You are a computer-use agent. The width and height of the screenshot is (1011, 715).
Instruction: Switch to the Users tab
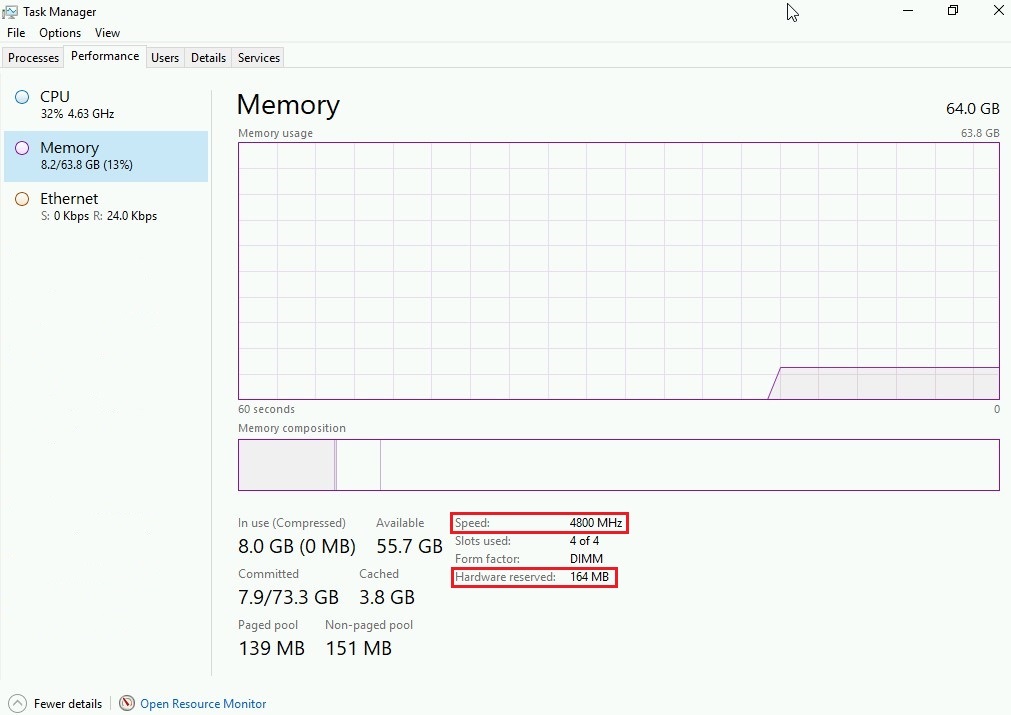point(165,57)
